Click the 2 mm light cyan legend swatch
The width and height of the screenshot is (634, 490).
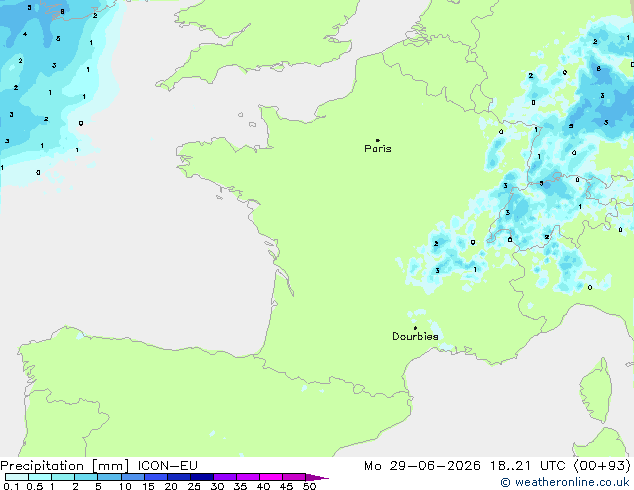[x=86, y=477]
